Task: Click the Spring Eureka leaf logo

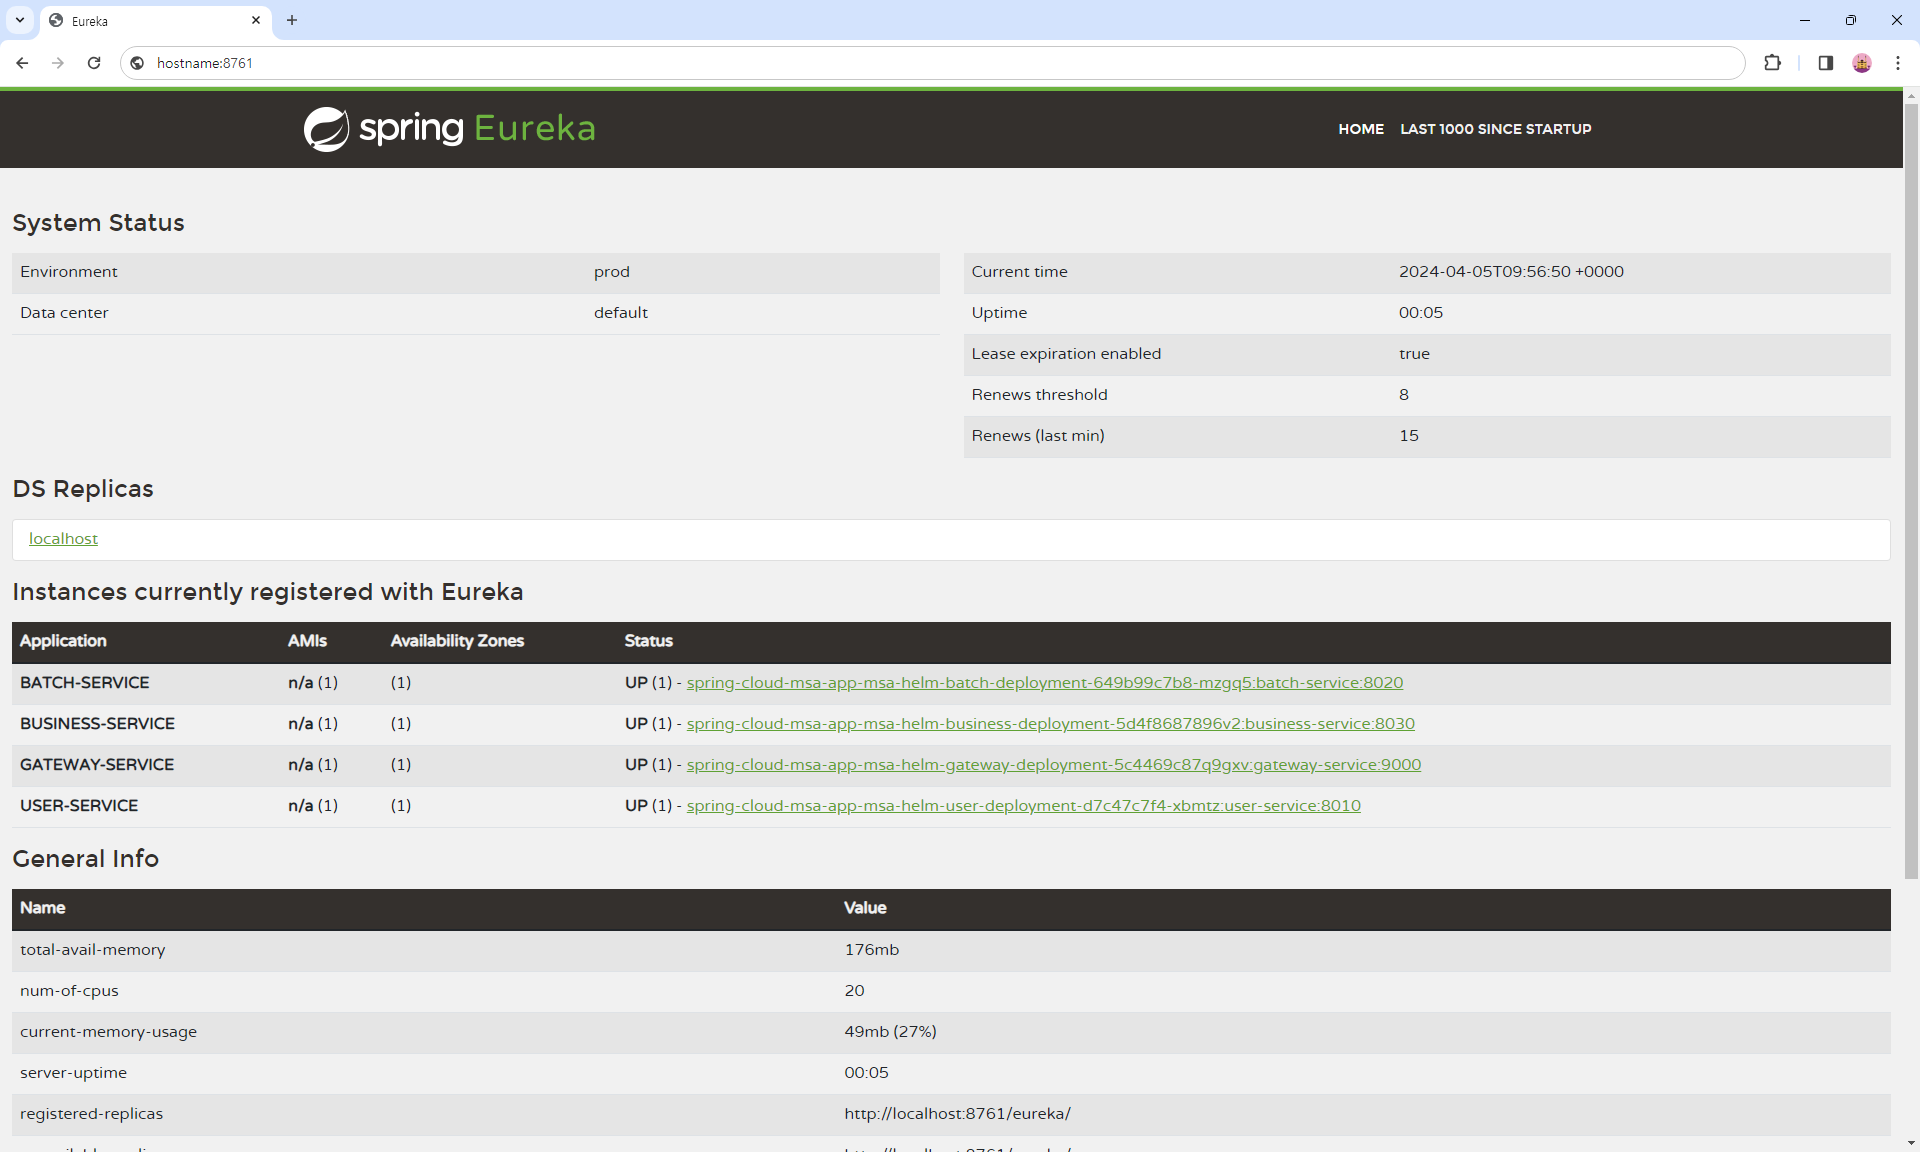Action: click(x=326, y=129)
